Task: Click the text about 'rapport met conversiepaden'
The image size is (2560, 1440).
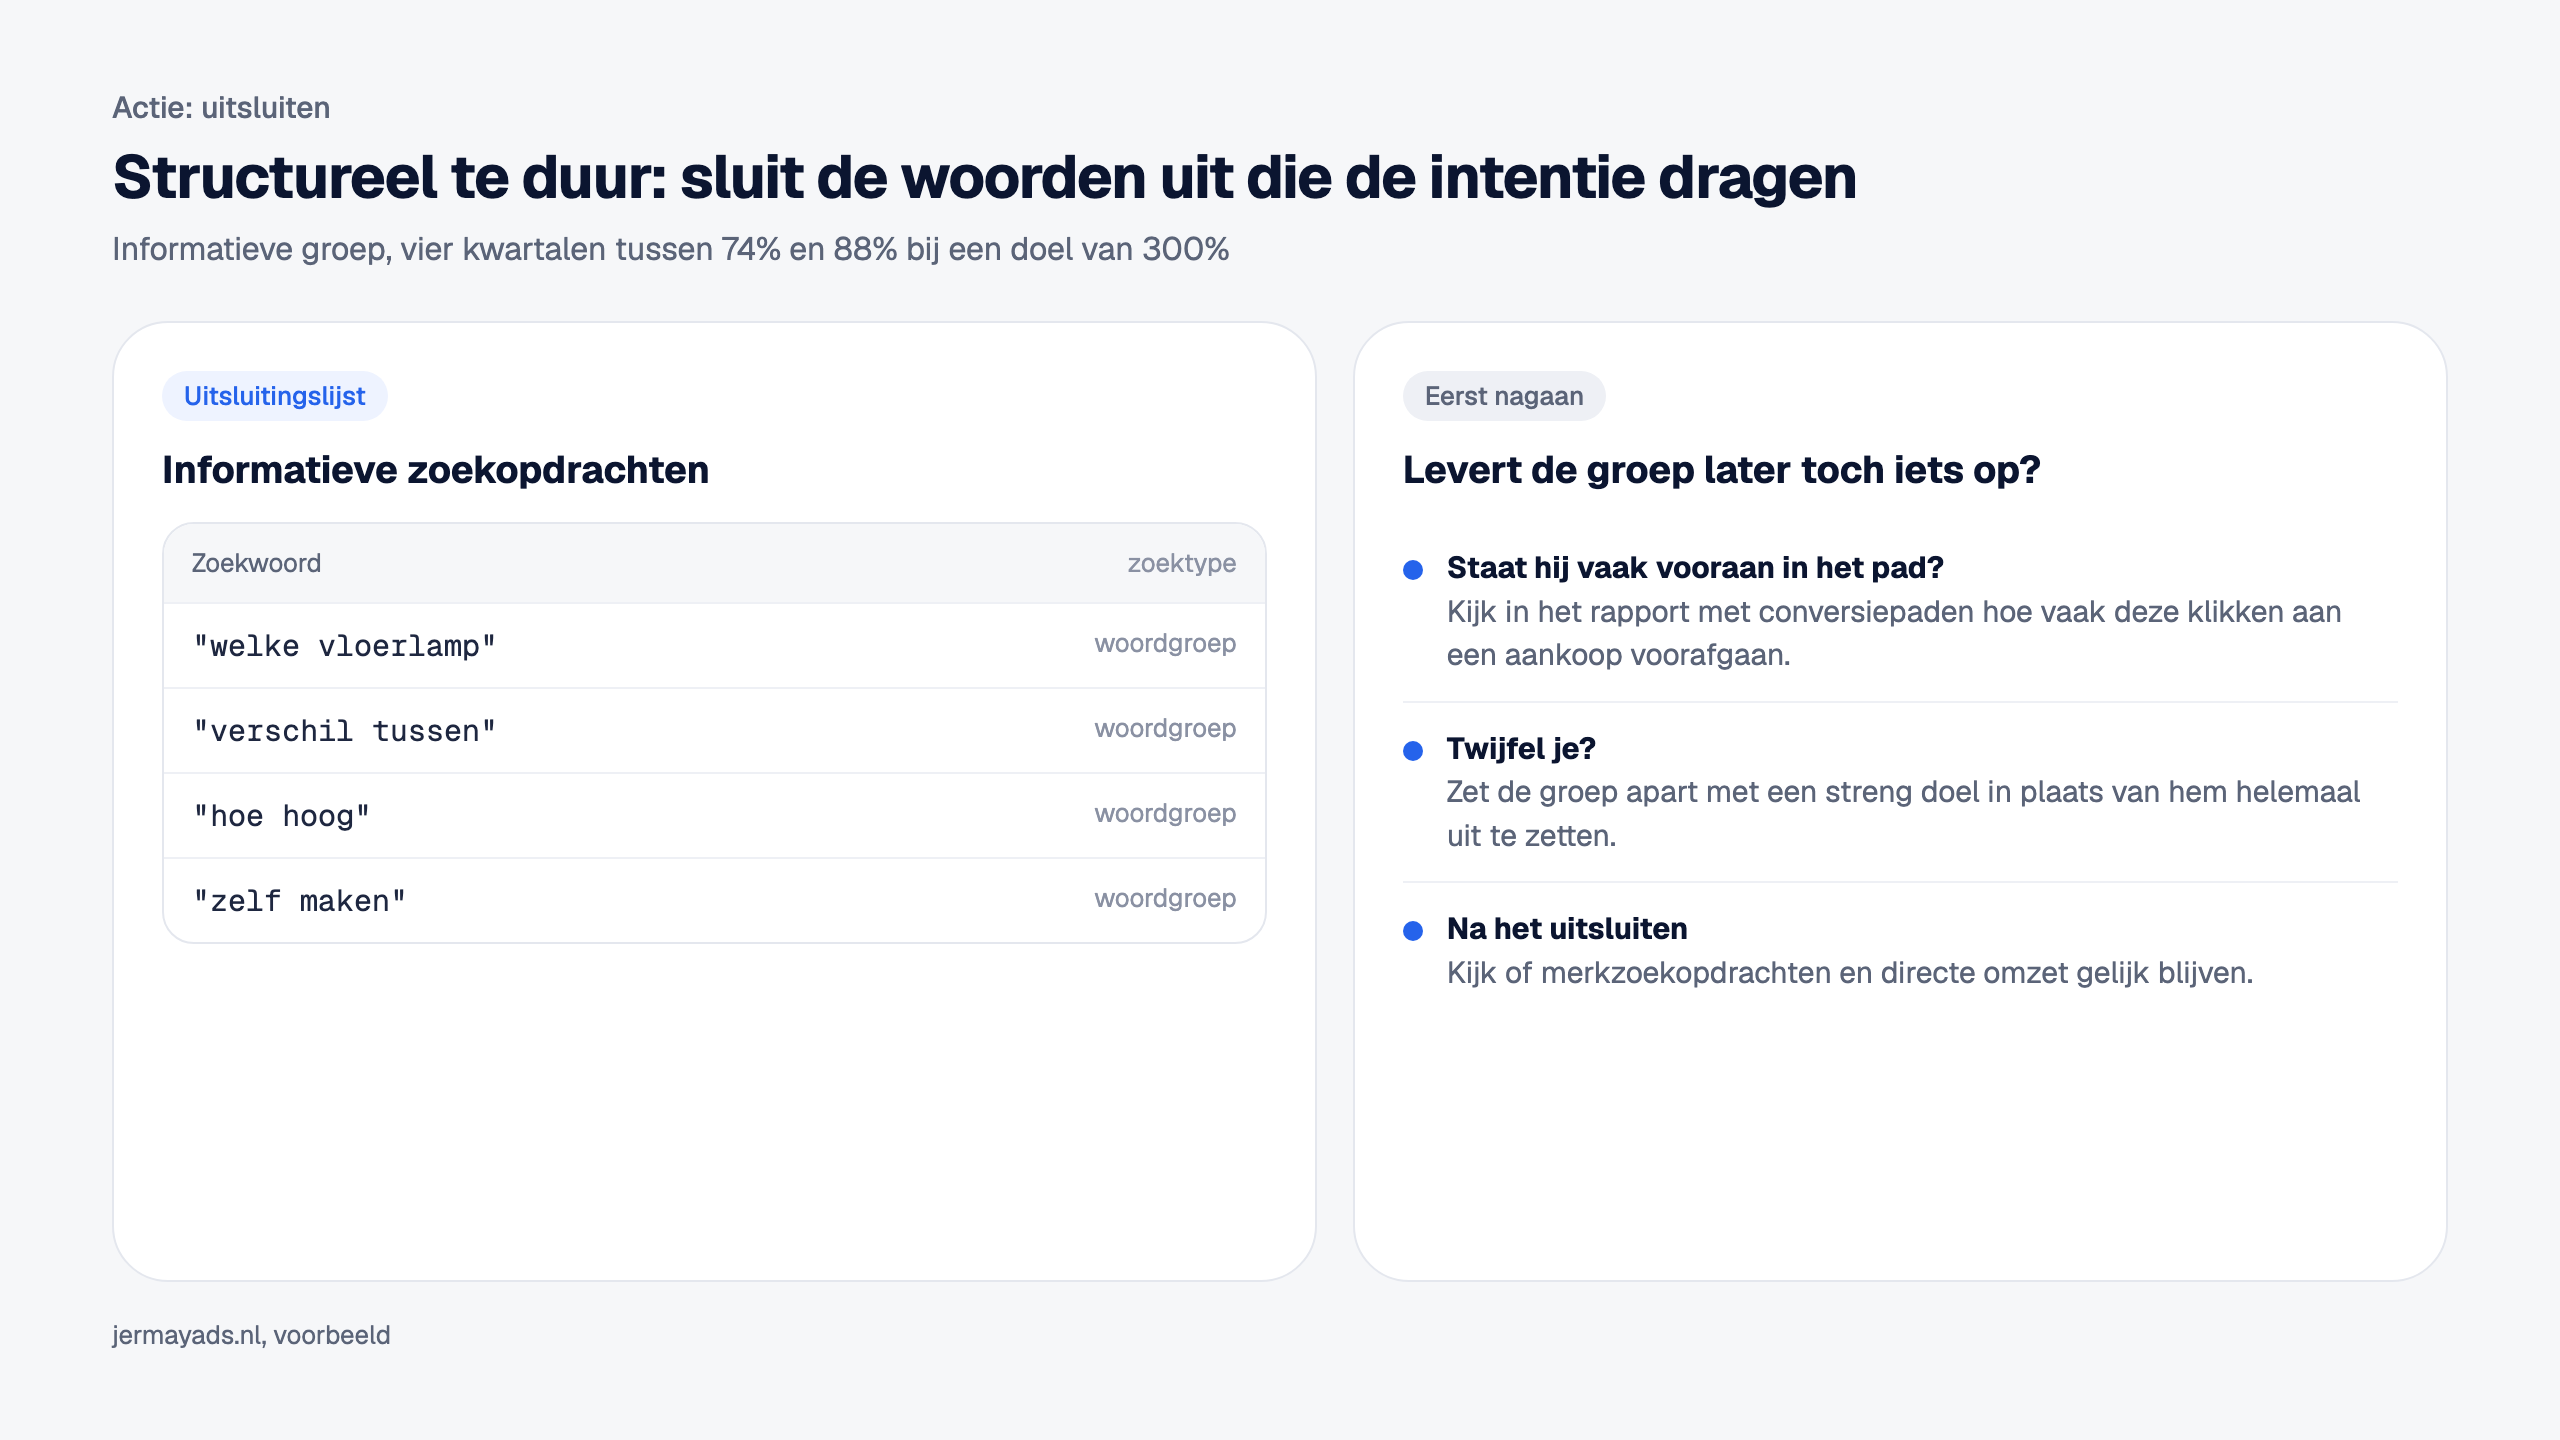Action: [1894, 634]
